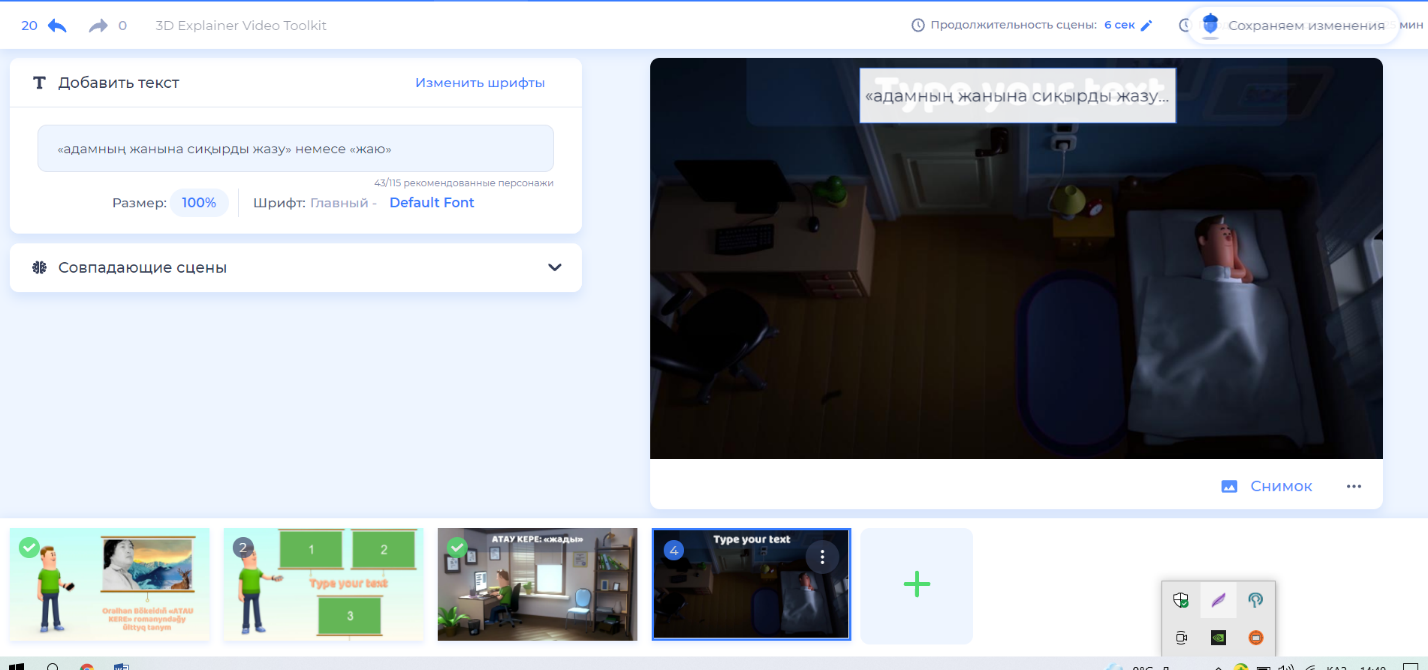Click the 6 сек scene duration value
This screenshot has height=670, width=1428.
[x=1119, y=25]
